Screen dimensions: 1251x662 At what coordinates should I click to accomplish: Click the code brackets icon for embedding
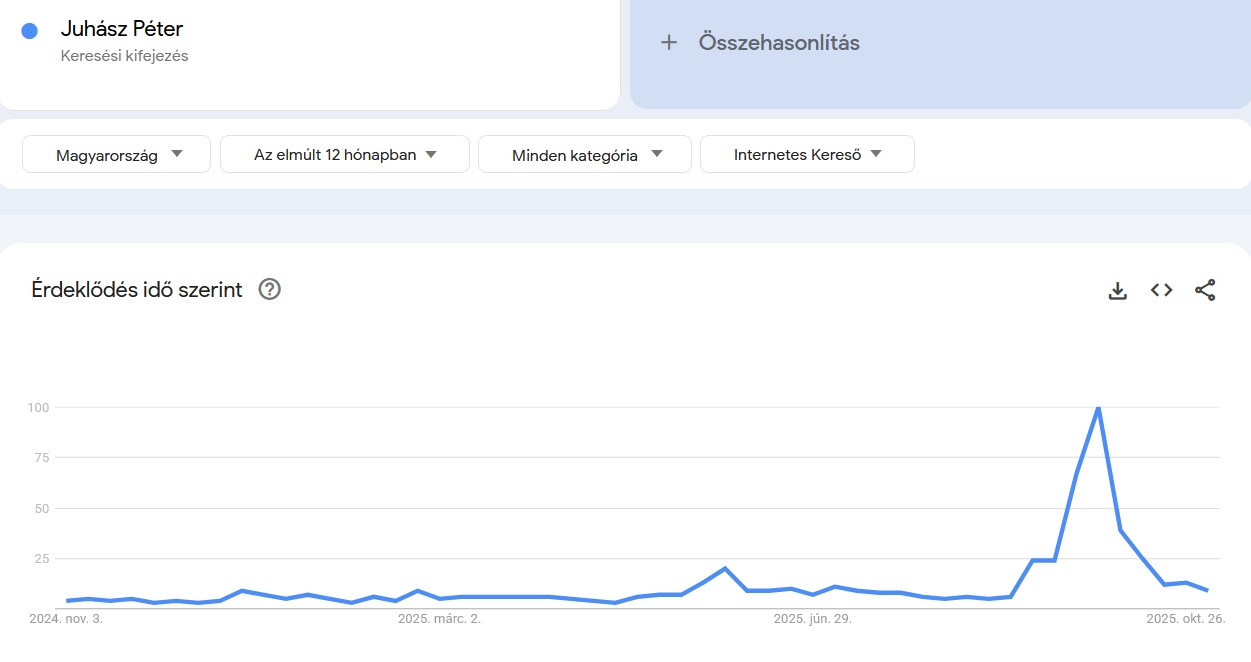click(x=1161, y=289)
